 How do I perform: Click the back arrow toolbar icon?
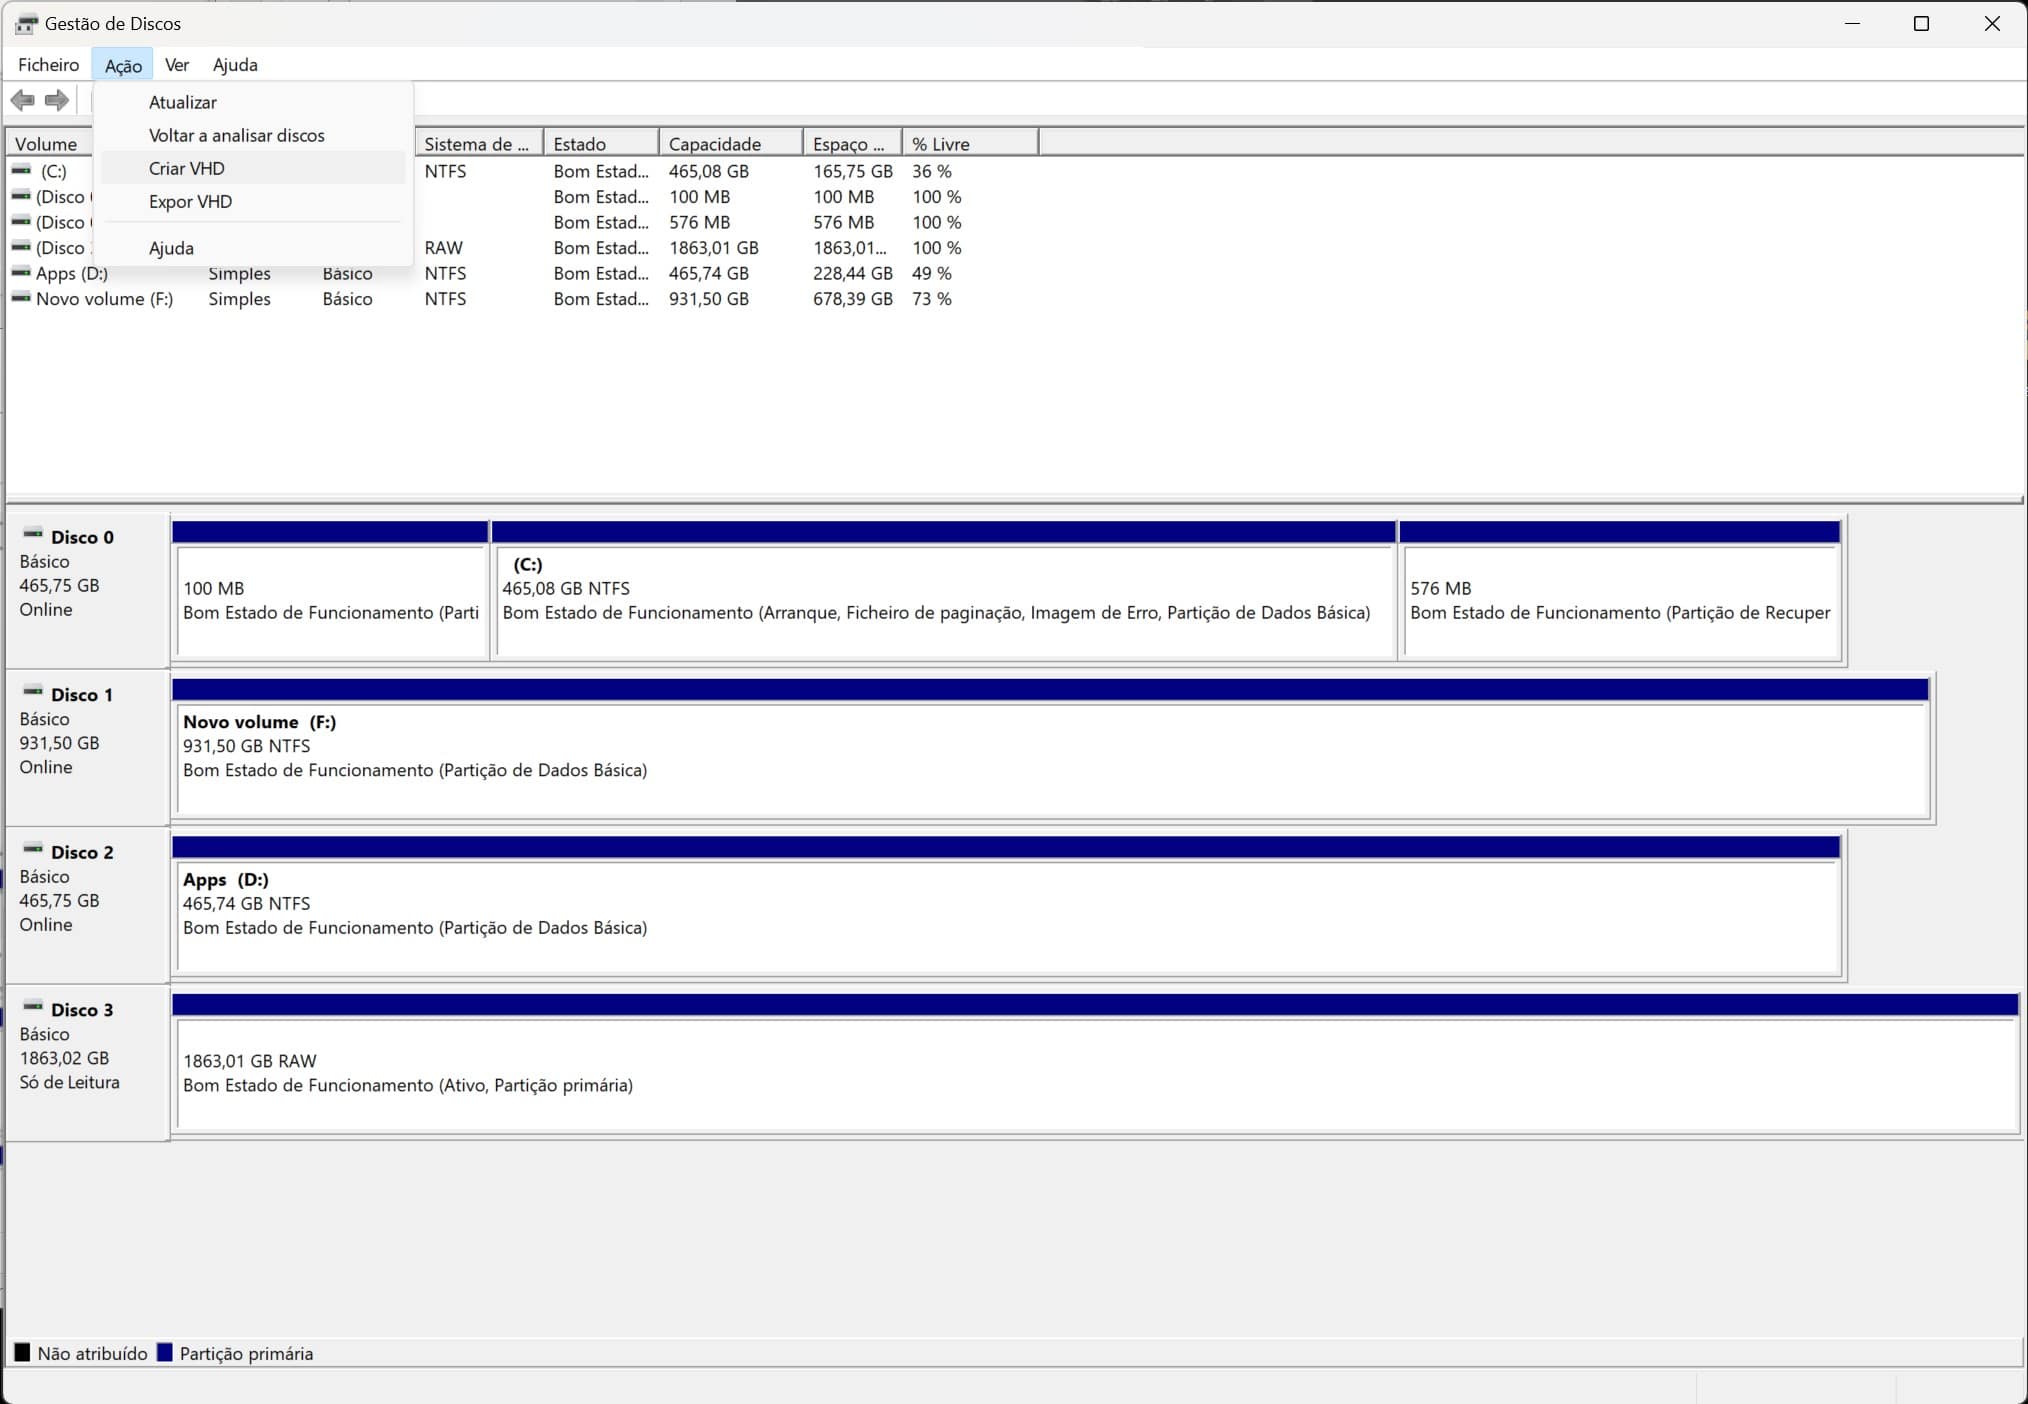22,100
